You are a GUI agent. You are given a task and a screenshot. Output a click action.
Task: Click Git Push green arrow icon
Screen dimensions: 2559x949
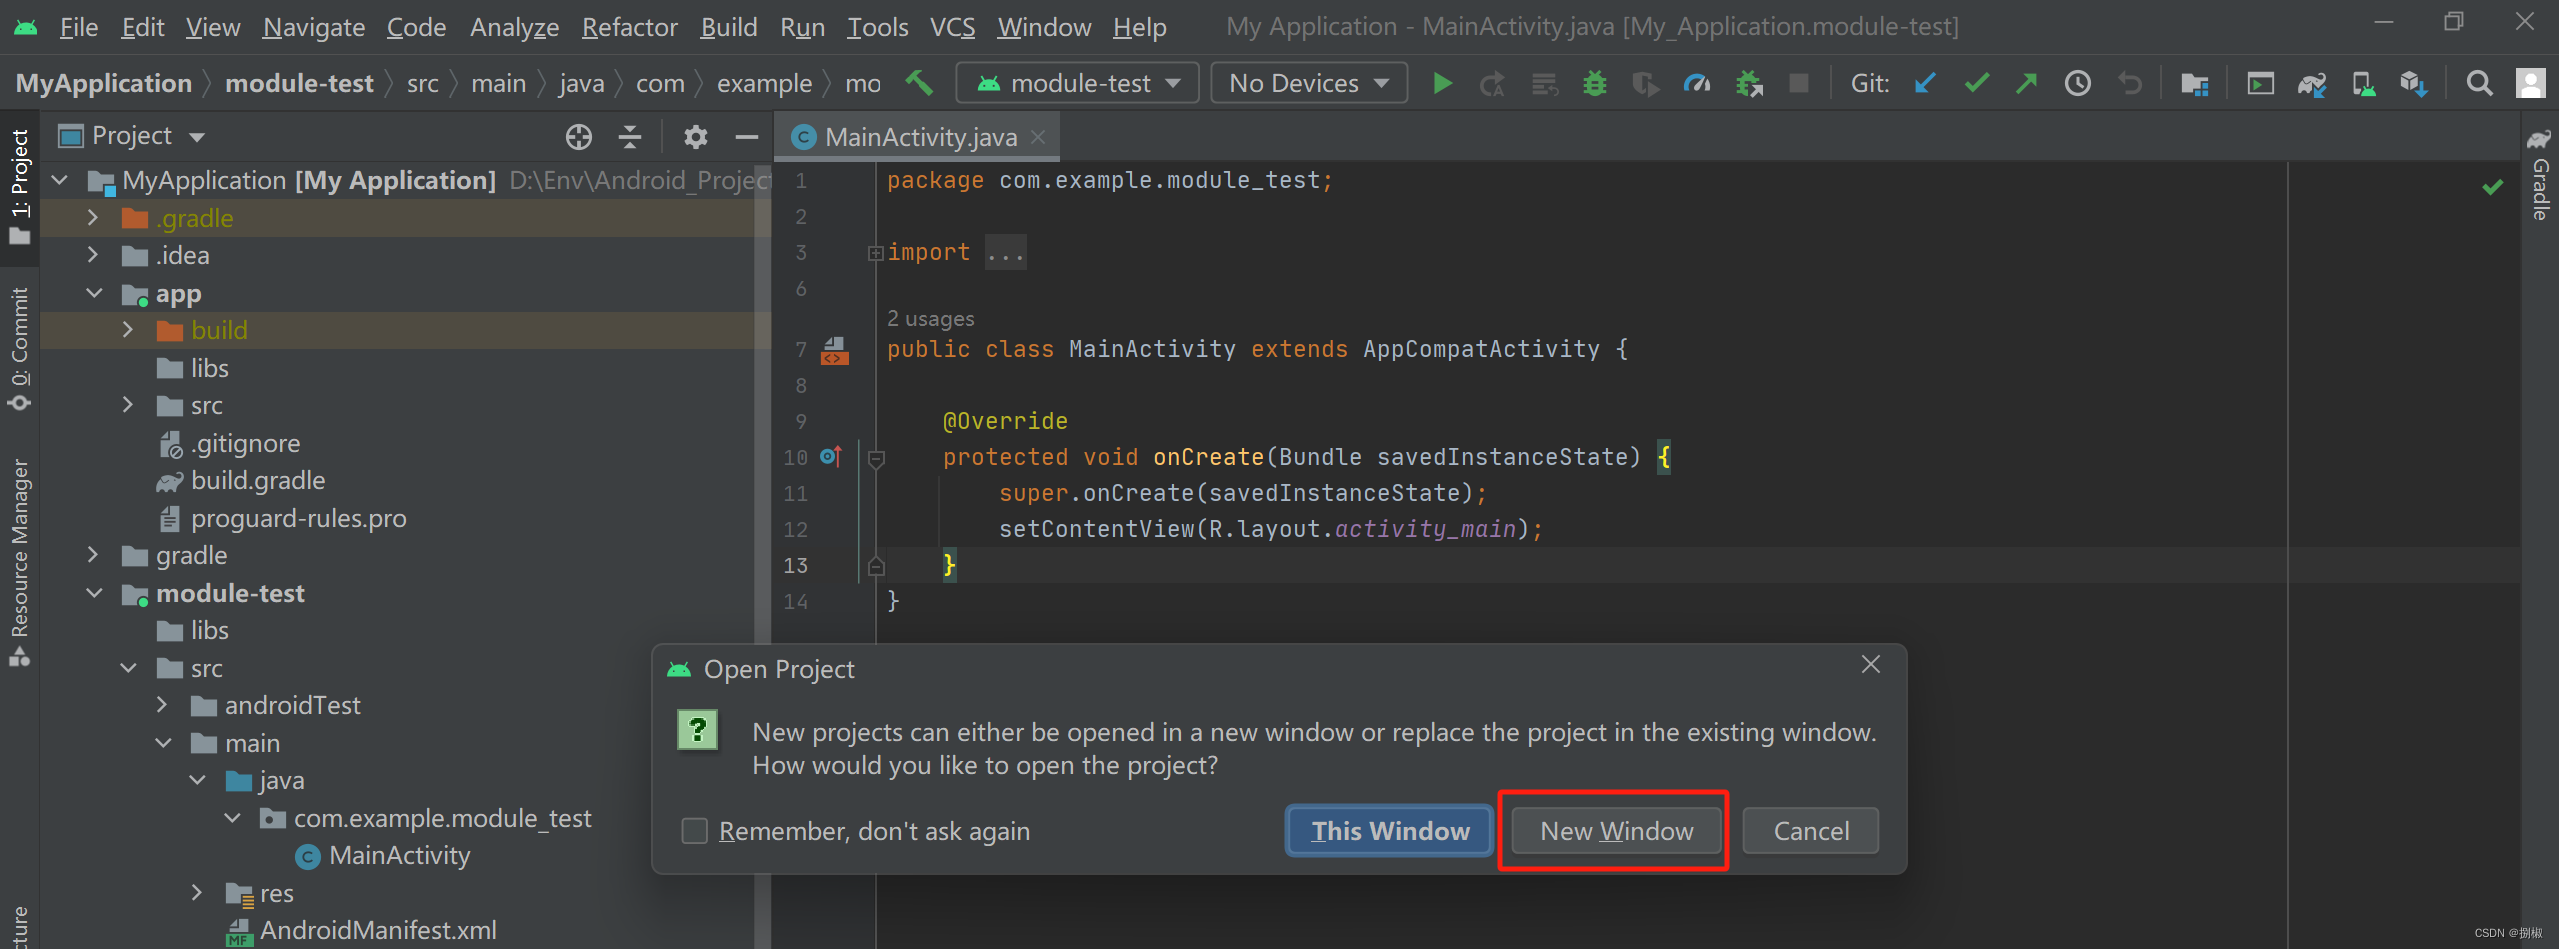click(2027, 83)
